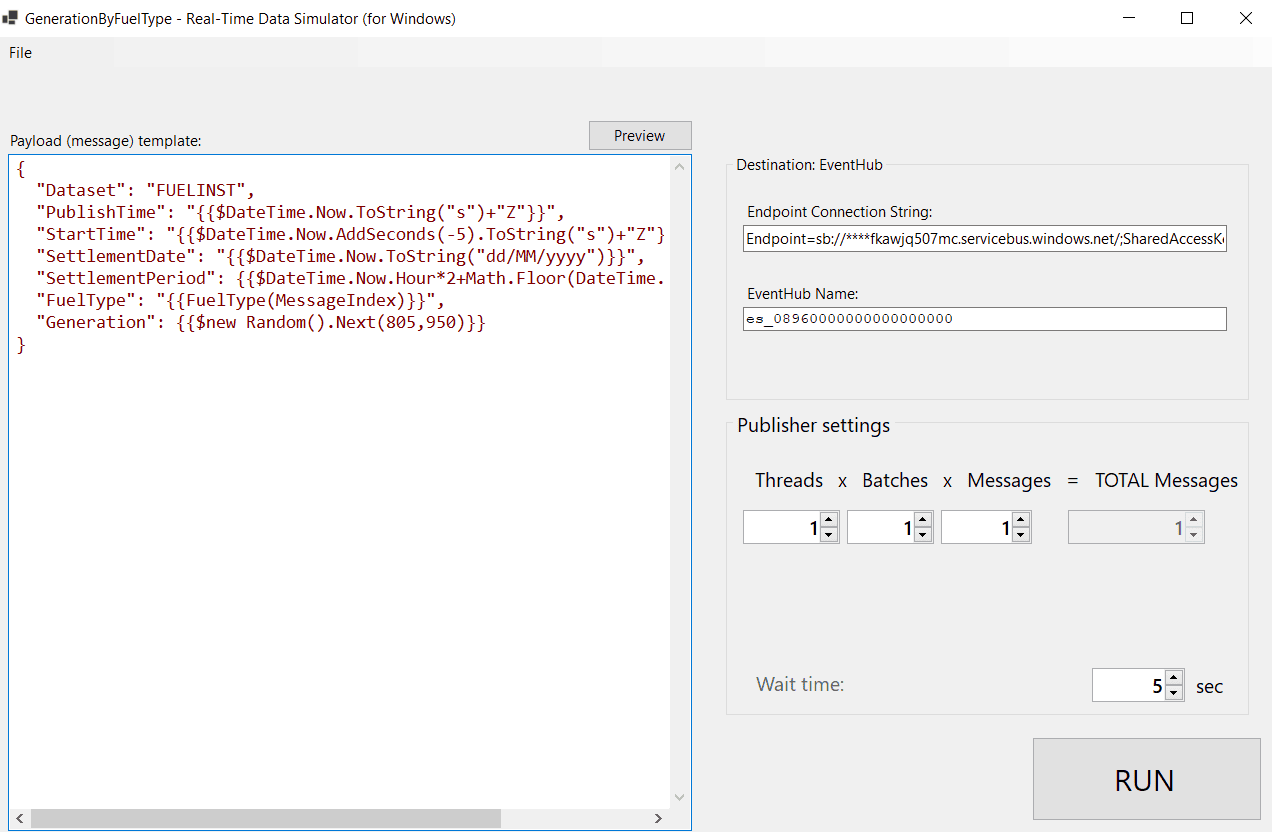Decrease Threads count with down arrow
This screenshot has width=1272, height=832.
pos(828,535)
